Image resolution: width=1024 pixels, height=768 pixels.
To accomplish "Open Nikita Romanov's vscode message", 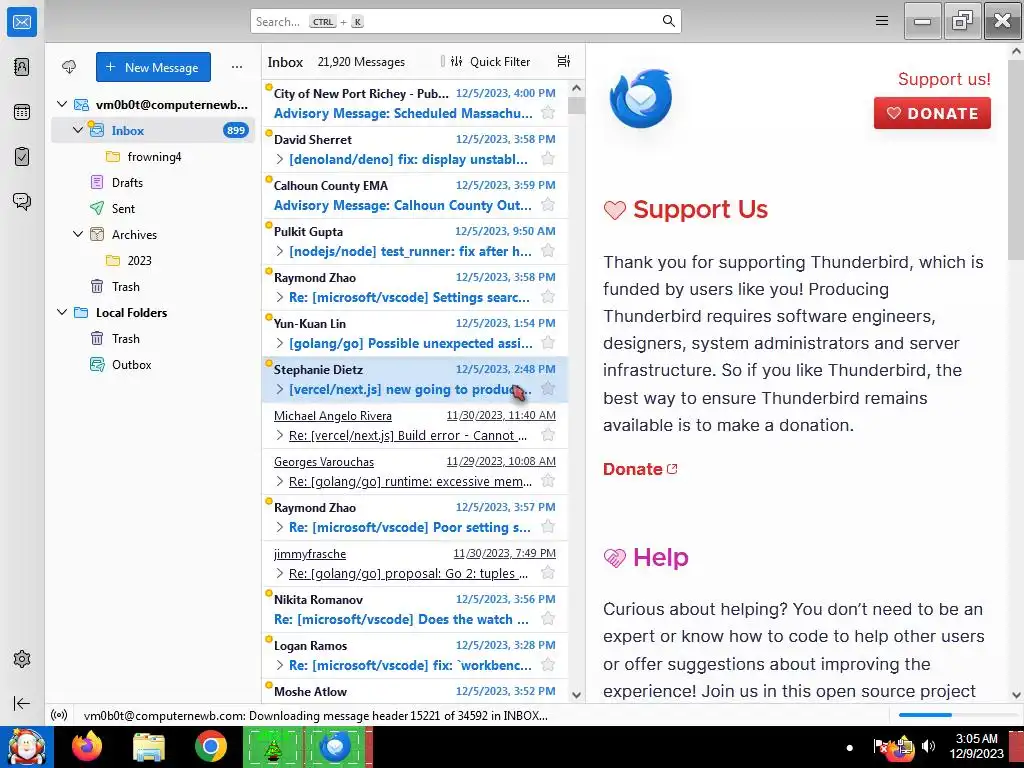I will click(x=415, y=609).
